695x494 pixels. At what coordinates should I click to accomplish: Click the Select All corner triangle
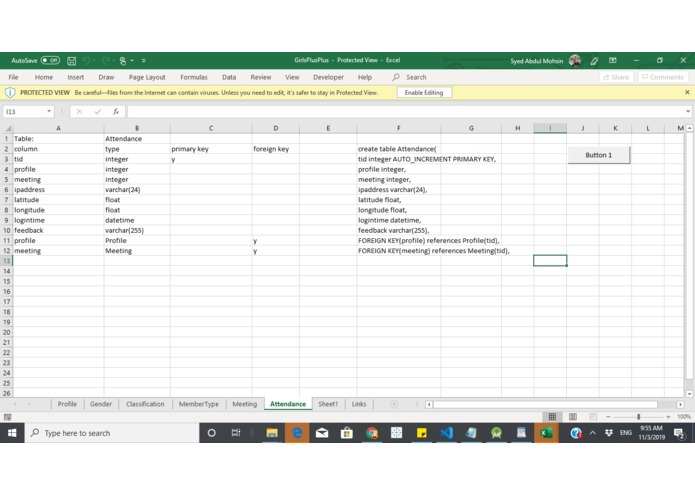(x=8, y=128)
